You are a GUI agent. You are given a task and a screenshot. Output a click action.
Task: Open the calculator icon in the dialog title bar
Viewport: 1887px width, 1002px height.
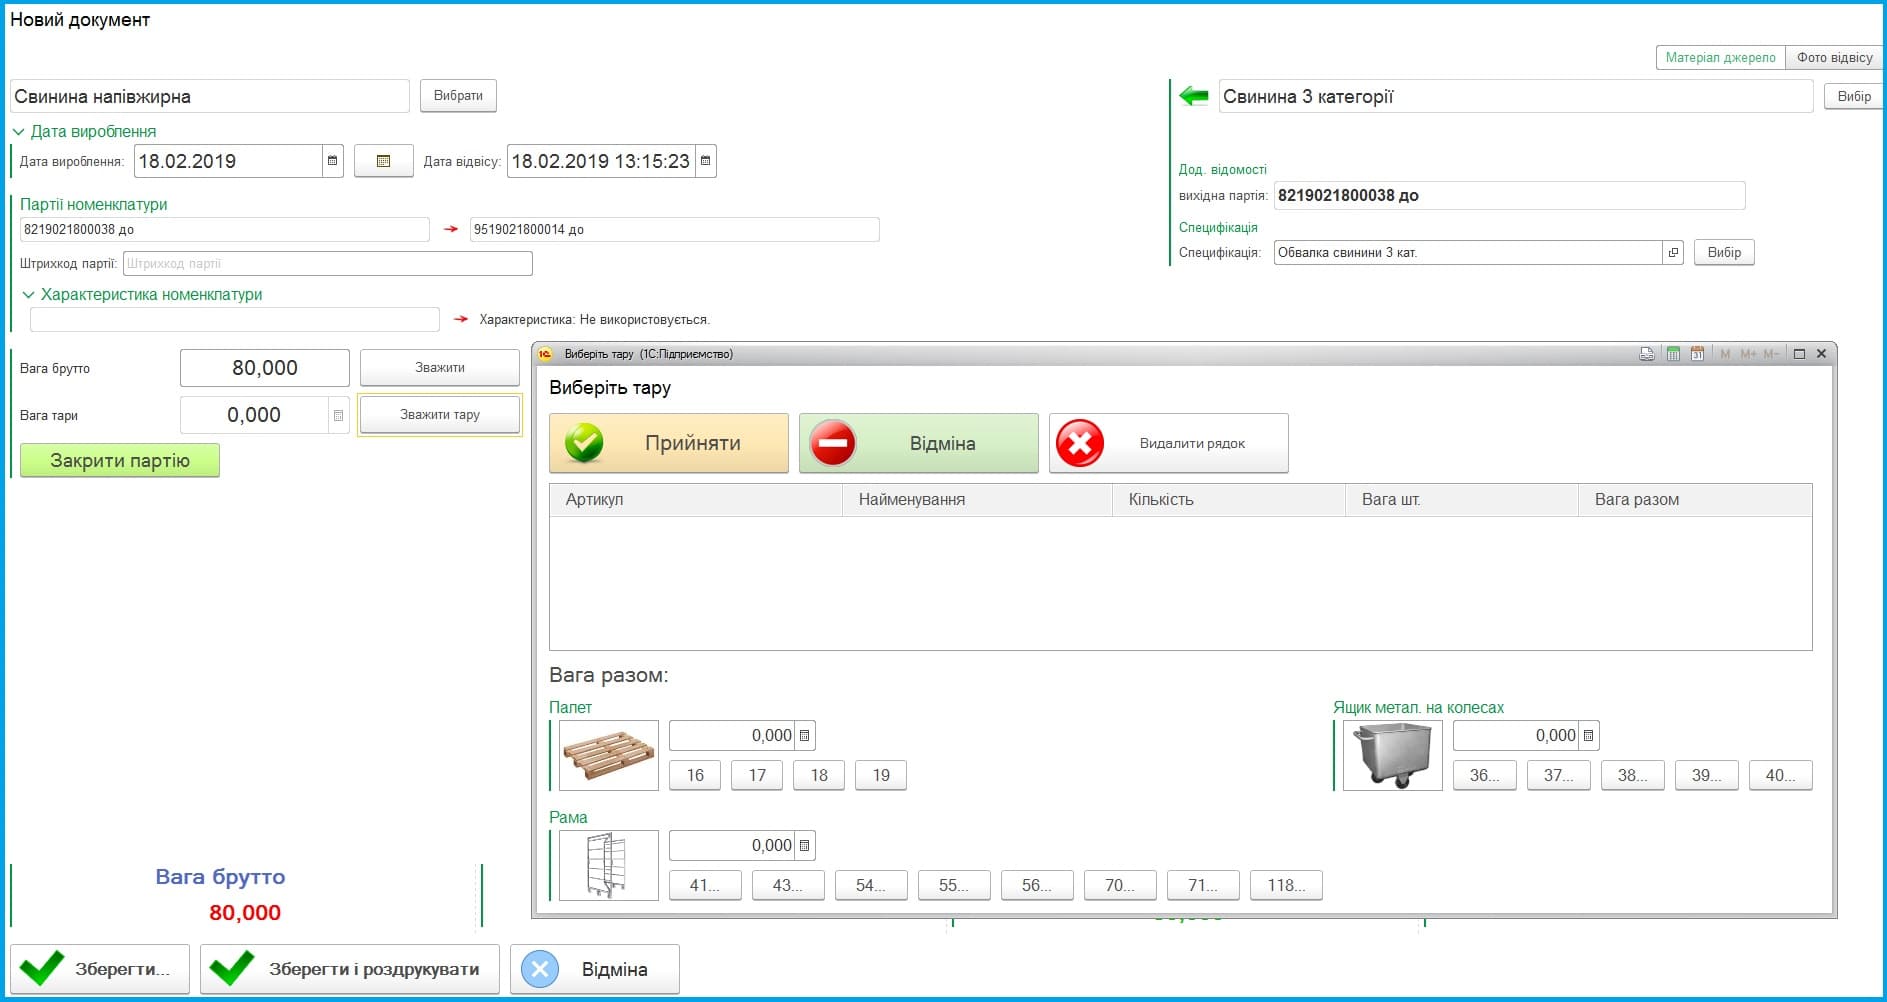pos(1673,354)
